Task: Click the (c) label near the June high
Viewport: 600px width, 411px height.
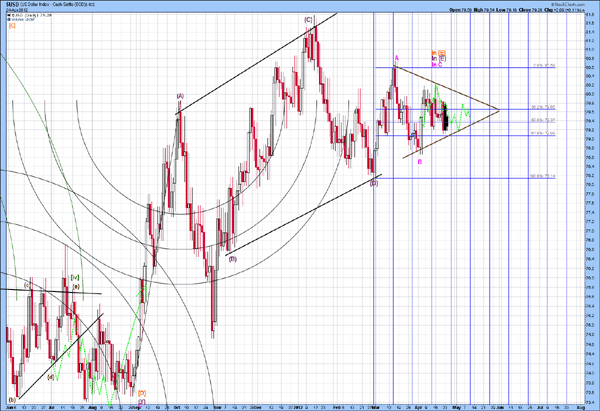Action: [x=28, y=285]
